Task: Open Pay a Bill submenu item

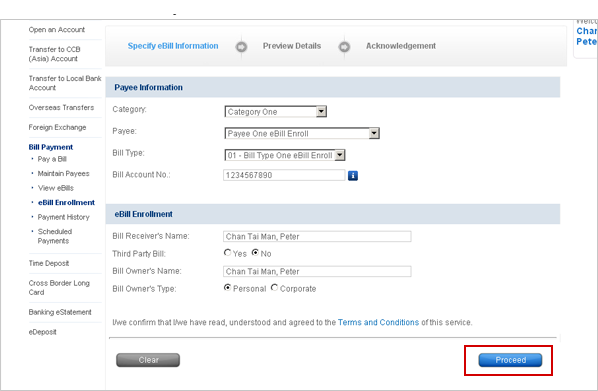Action: [52, 159]
